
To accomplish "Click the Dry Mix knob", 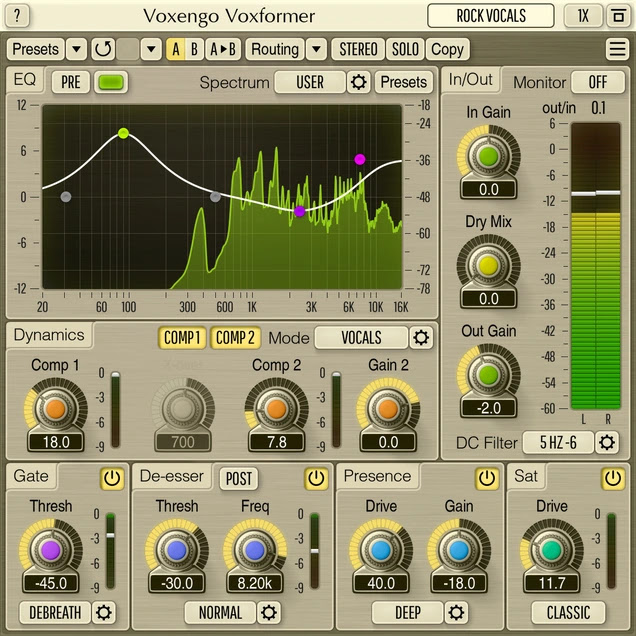I will pos(488,266).
